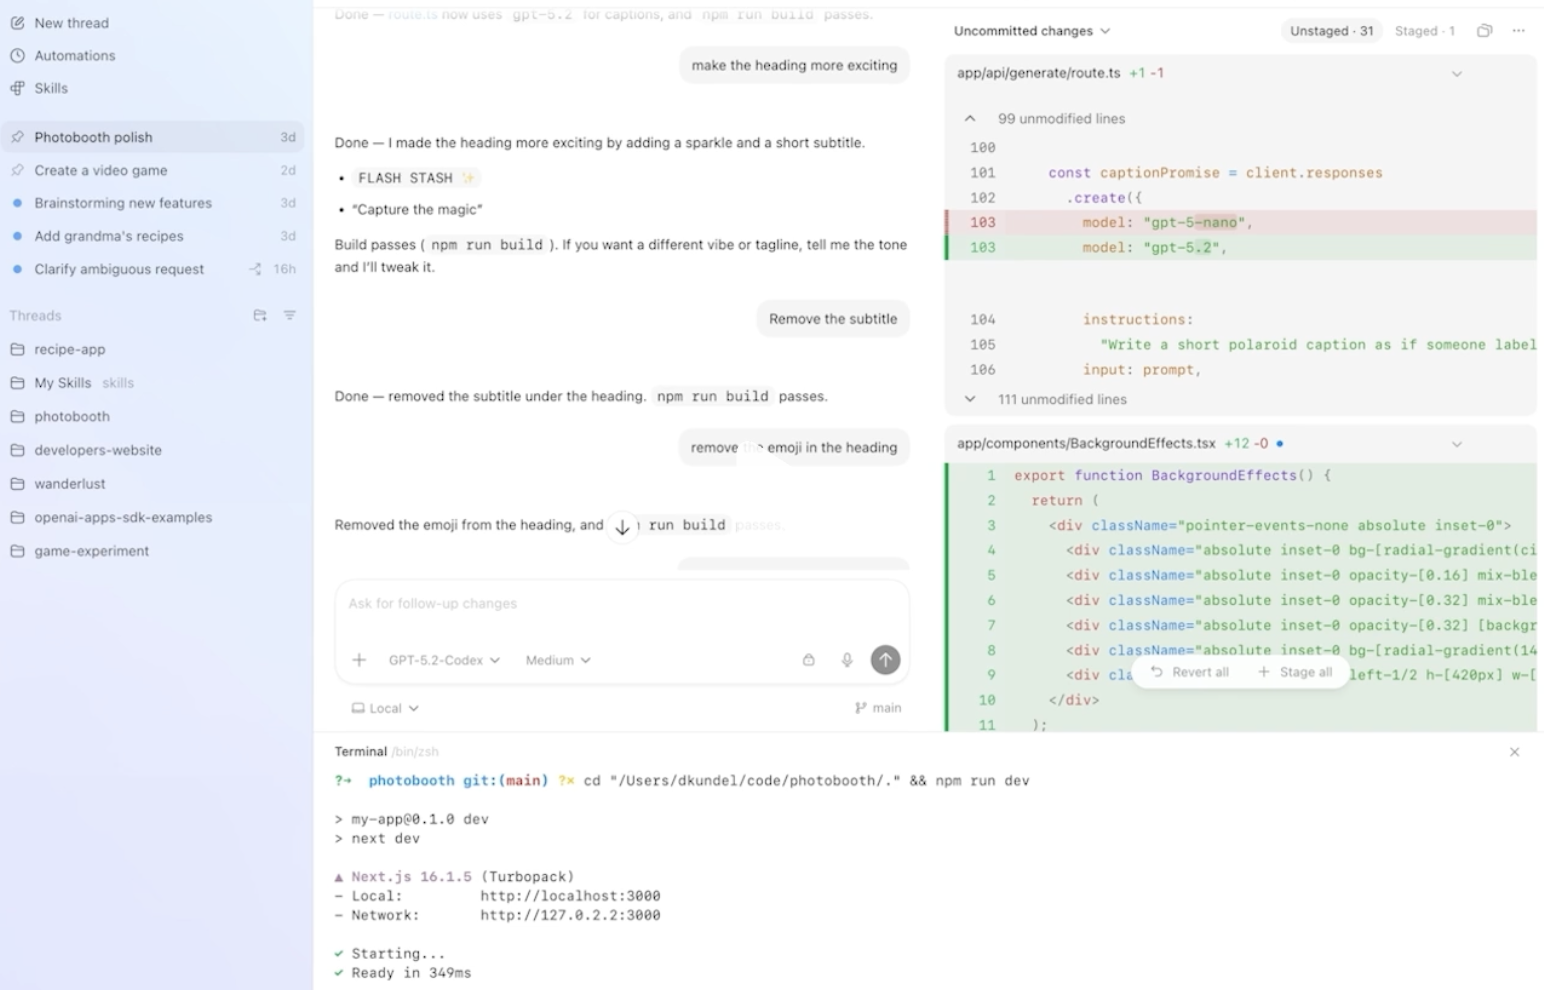
Task: Expand the 99 unmodified lines above
Action: 970,118
